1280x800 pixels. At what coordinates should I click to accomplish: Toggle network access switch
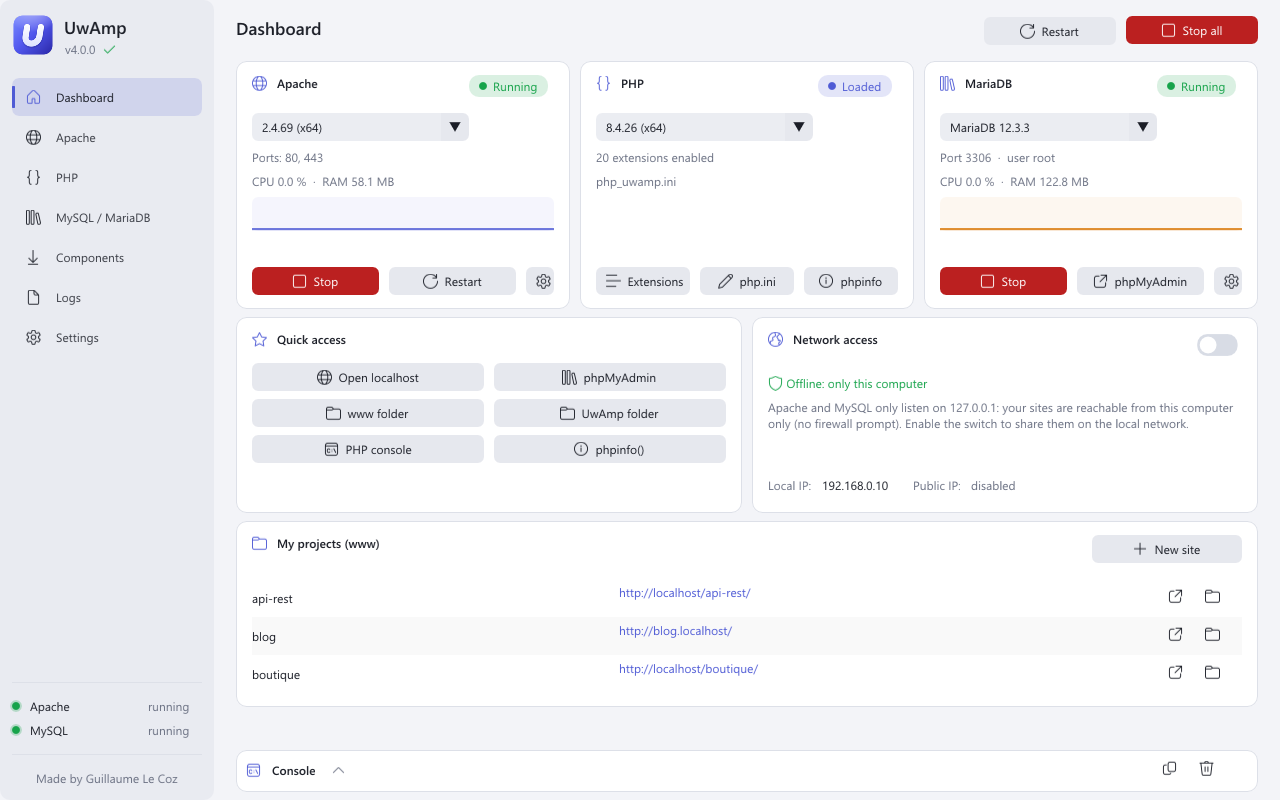tap(1217, 345)
